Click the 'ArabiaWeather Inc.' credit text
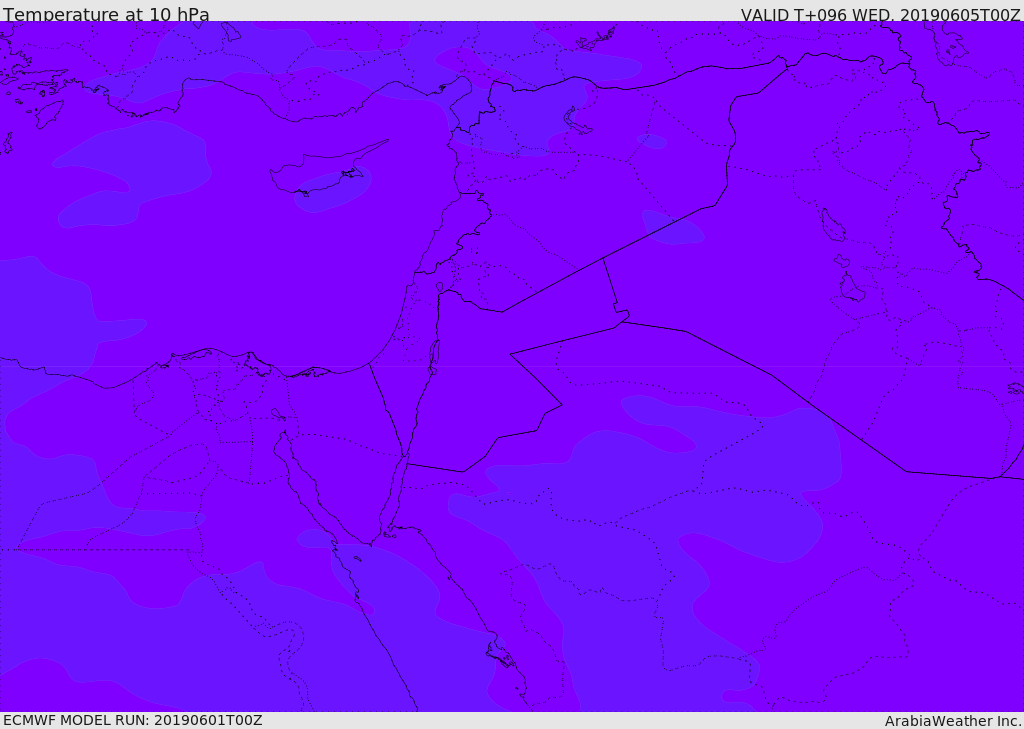This screenshot has width=1024, height=729. coord(954,721)
